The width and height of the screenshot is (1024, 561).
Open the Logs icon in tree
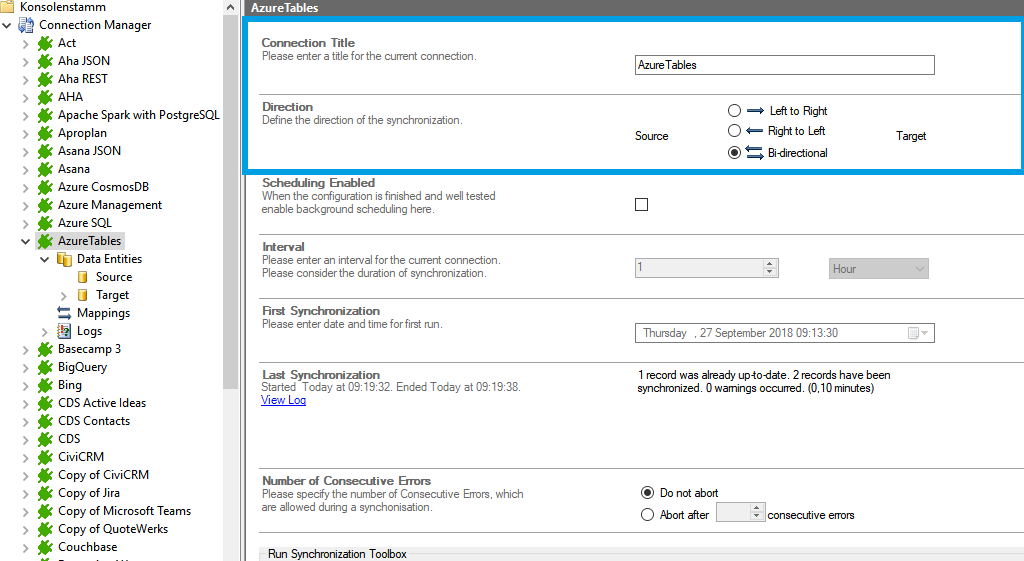pyautogui.click(x=64, y=331)
